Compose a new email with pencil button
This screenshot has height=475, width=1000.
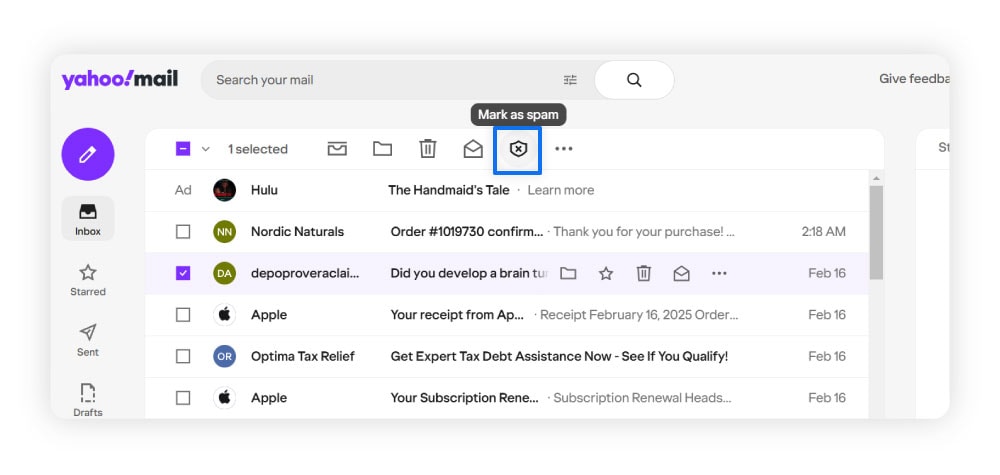click(x=88, y=154)
